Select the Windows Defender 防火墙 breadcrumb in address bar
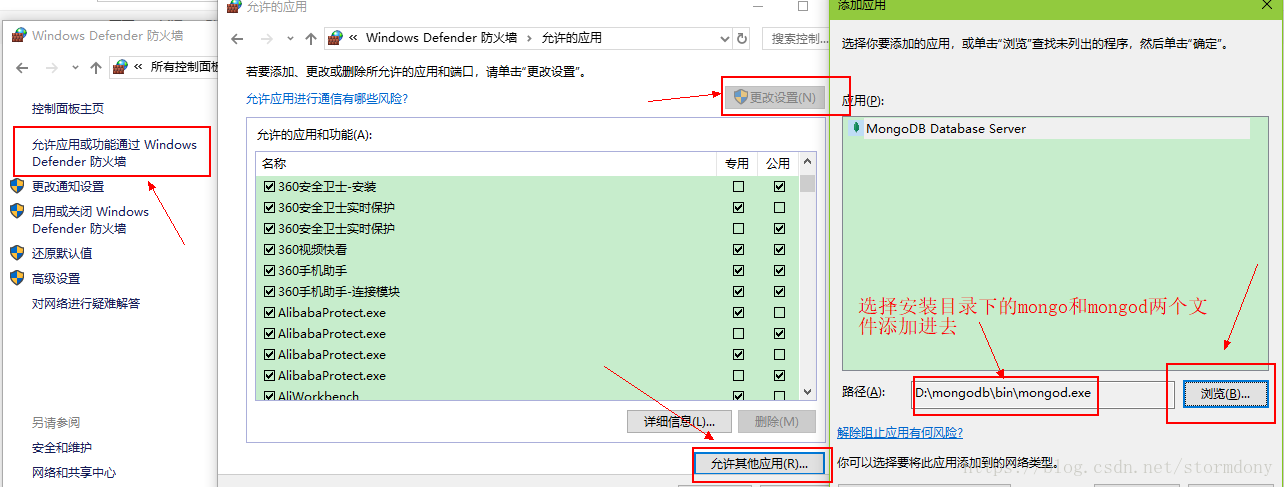Image resolution: width=1284 pixels, height=487 pixels. [x=441, y=38]
